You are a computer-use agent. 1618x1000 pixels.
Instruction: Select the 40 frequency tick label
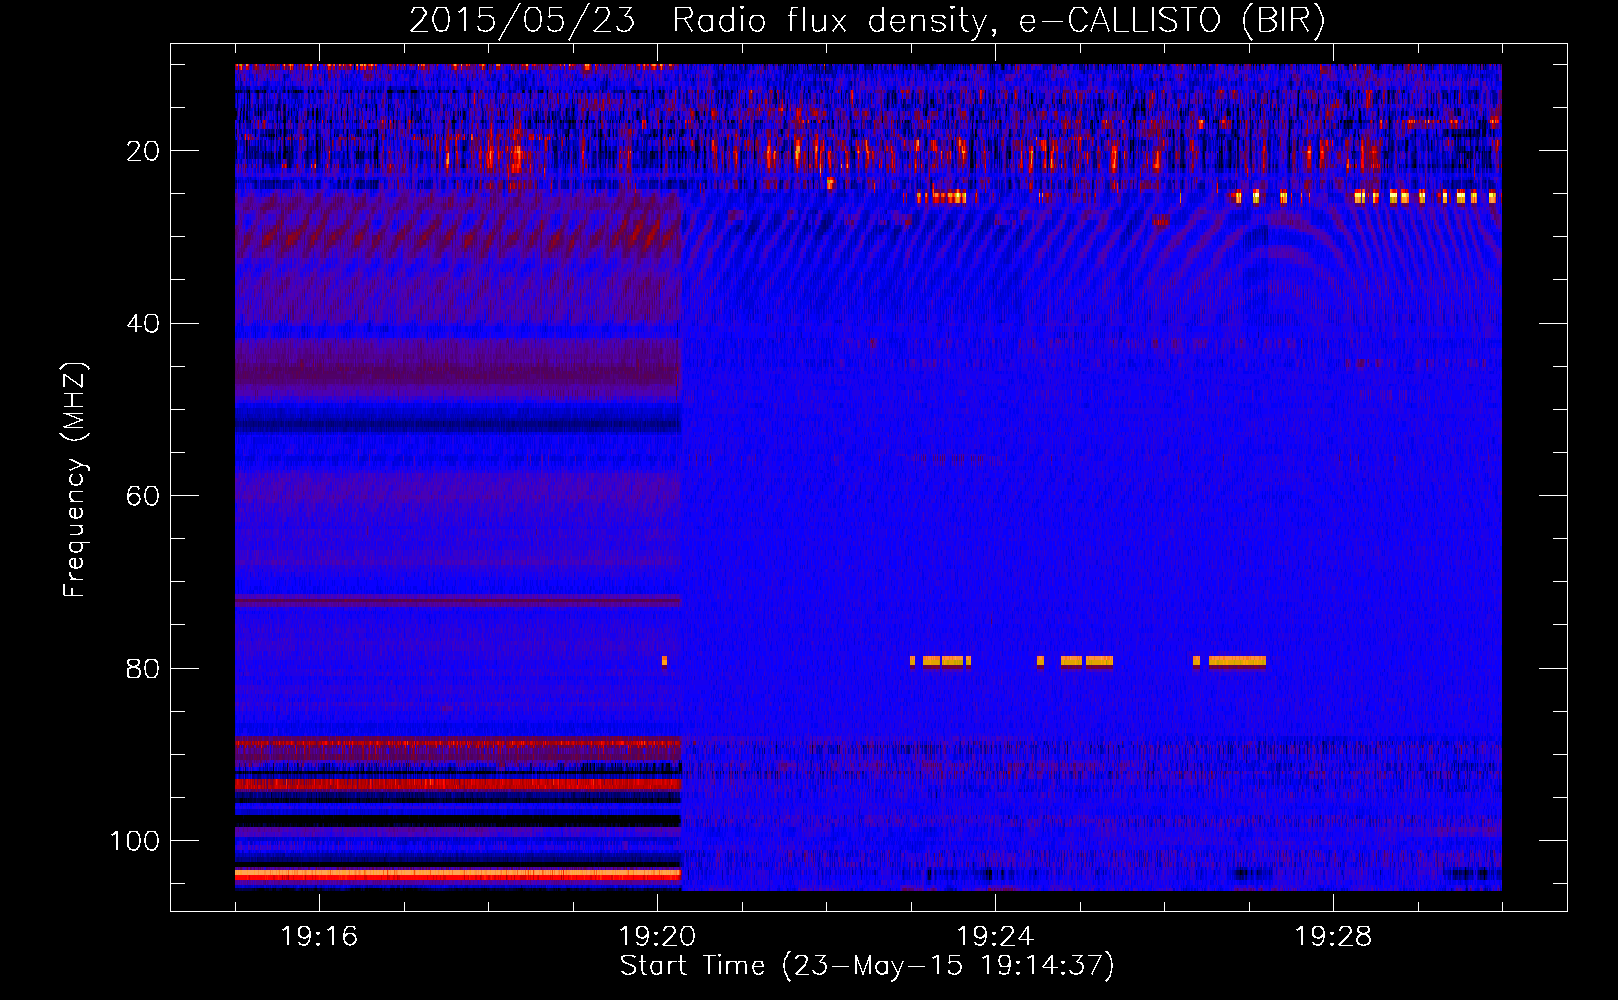click(x=143, y=324)
